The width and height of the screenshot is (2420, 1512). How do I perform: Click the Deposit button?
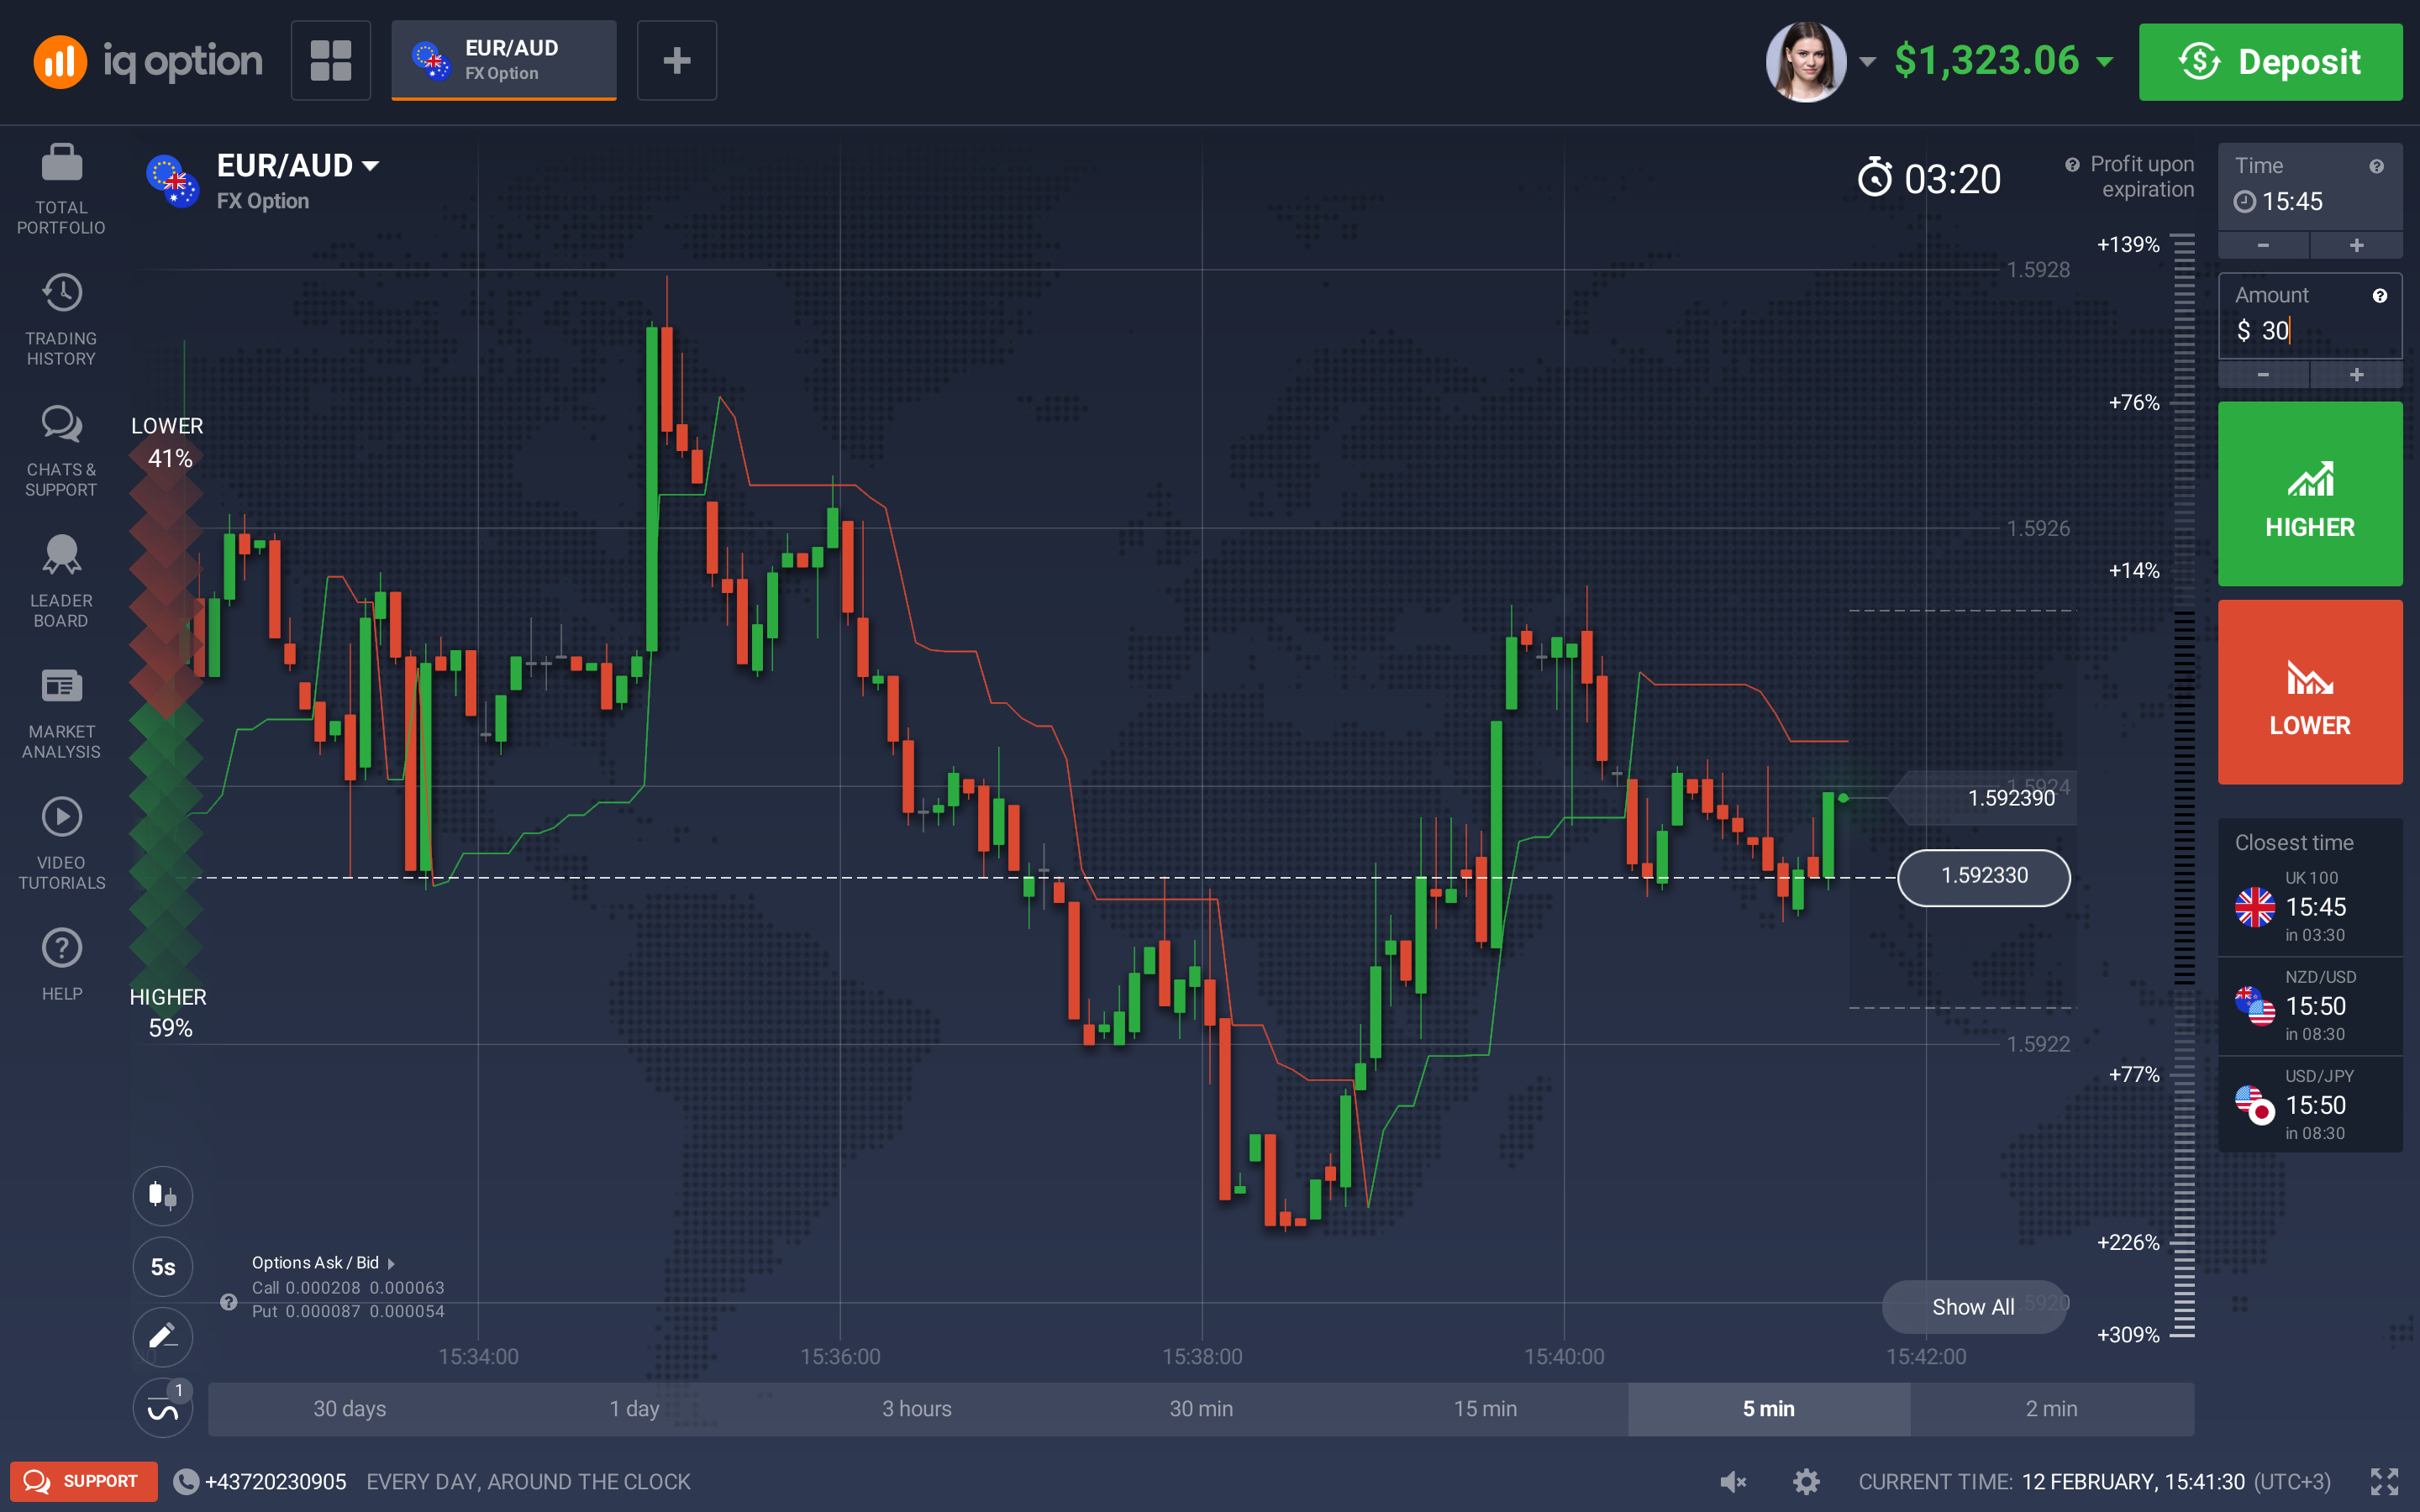pyautogui.click(x=2271, y=61)
